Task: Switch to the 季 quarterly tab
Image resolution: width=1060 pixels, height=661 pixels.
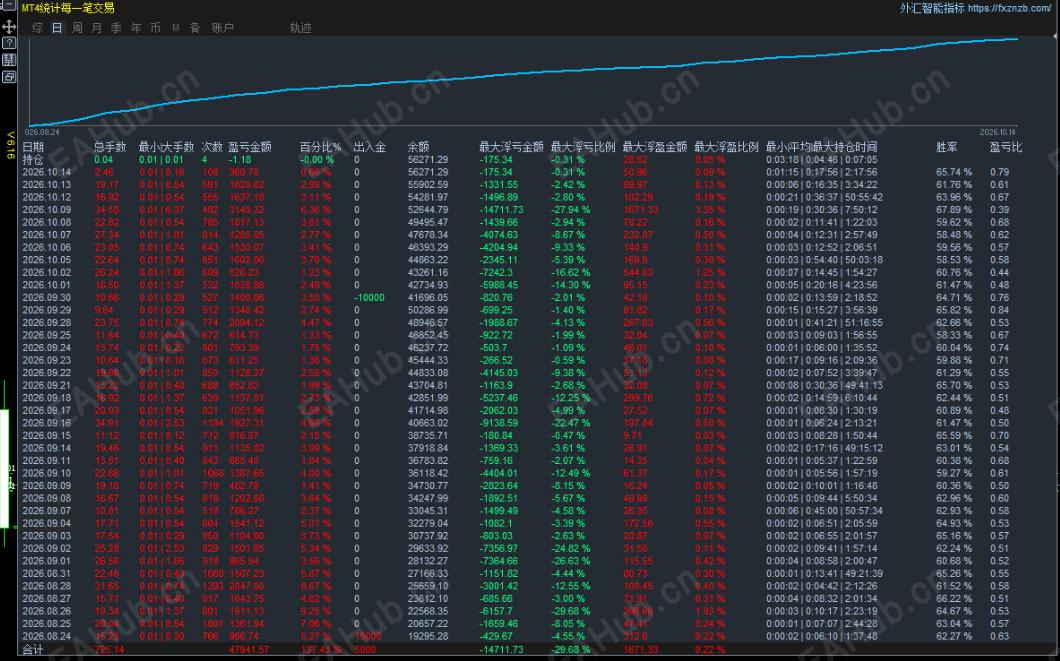Action: point(116,28)
